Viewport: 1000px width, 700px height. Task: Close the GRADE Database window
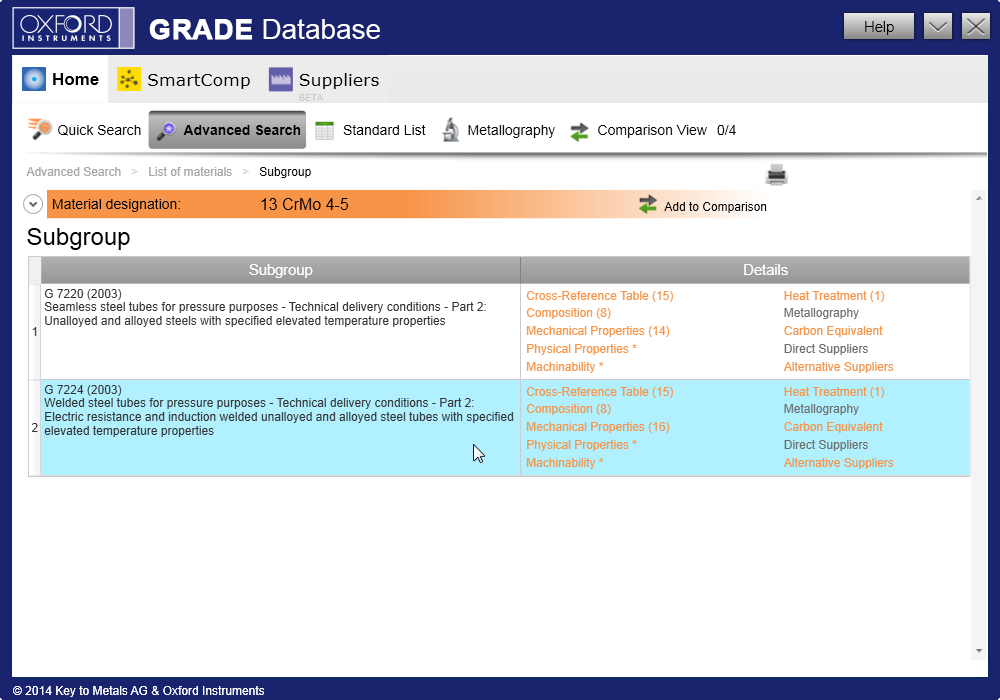point(976,27)
